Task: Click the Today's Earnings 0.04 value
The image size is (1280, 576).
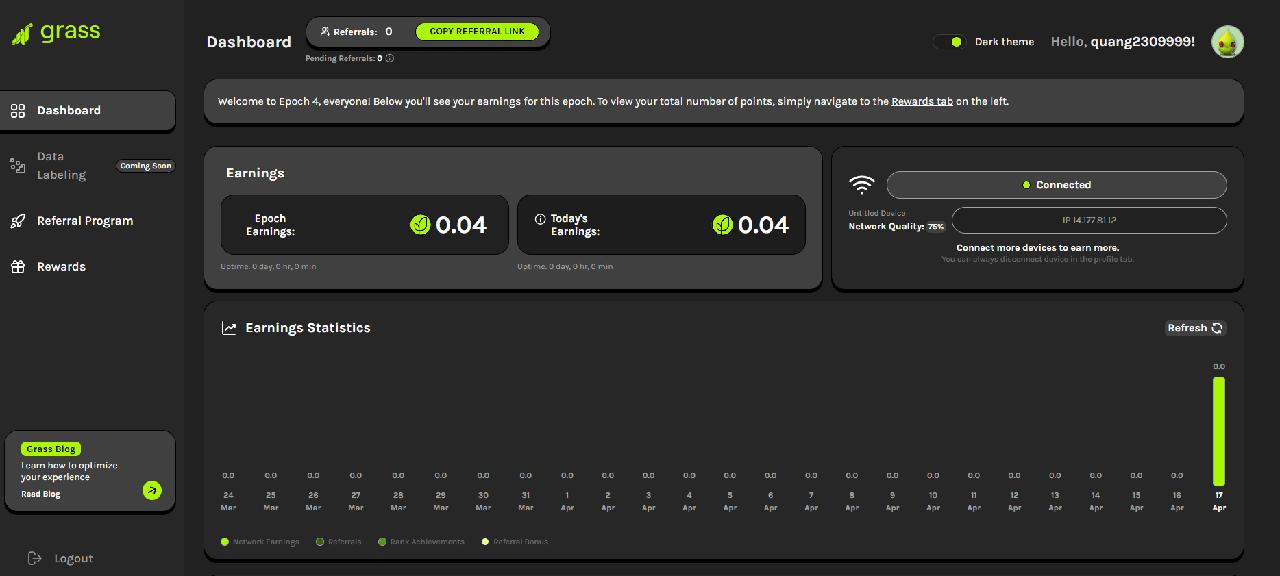Action: click(763, 225)
